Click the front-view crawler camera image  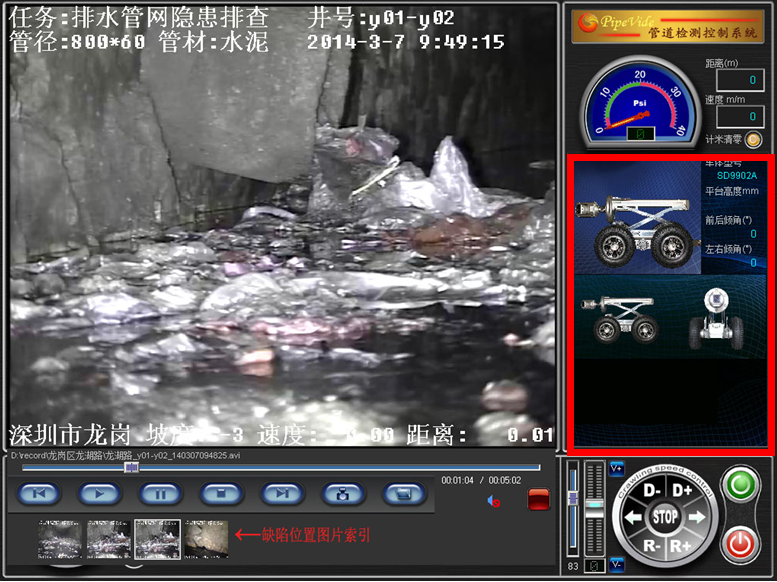click(716, 320)
